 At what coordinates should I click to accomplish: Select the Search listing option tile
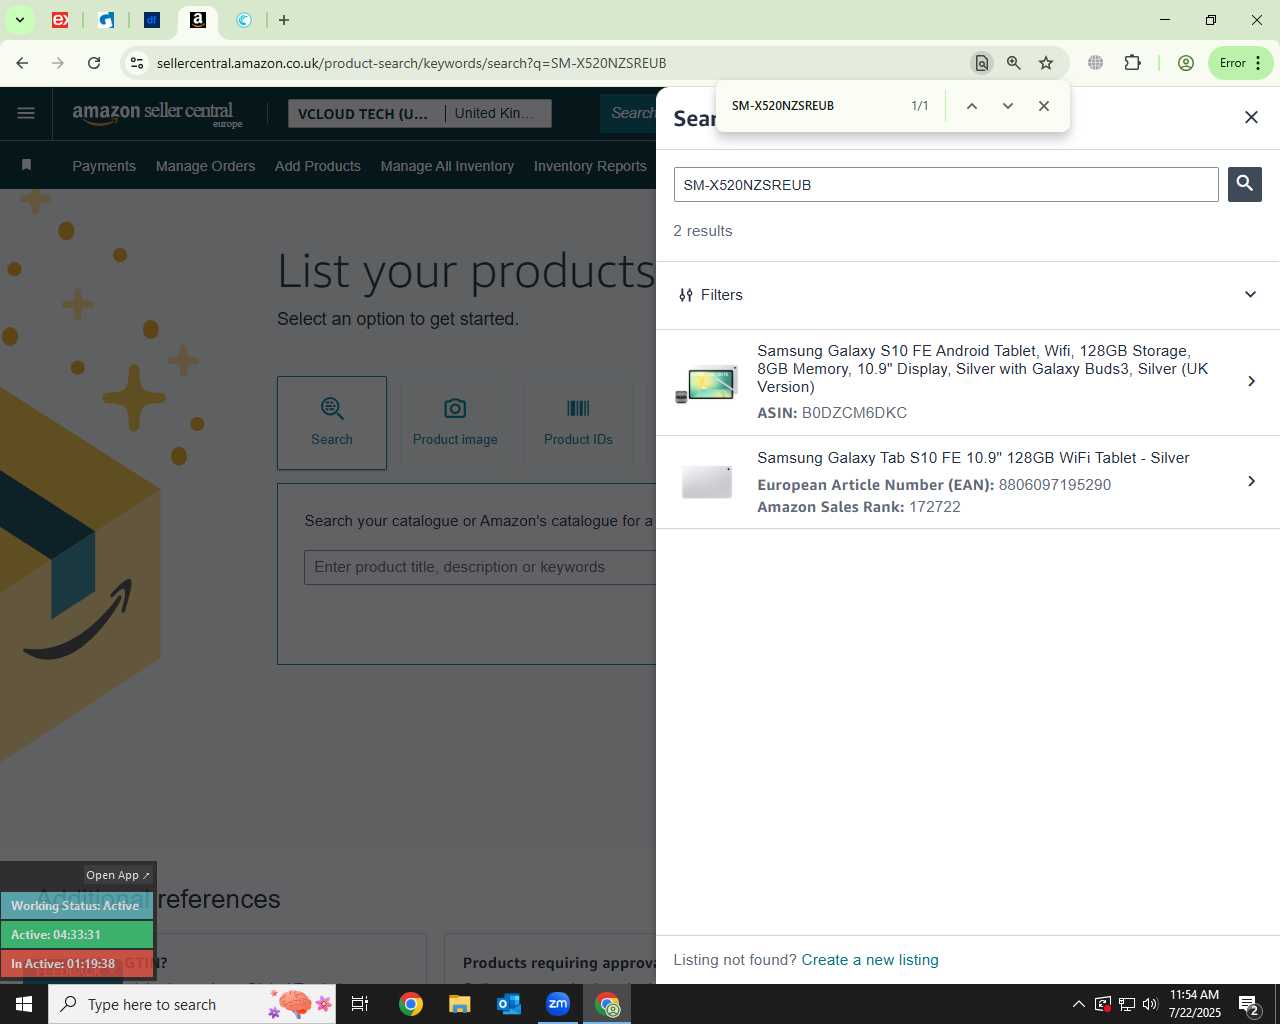click(x=332, y=423)
